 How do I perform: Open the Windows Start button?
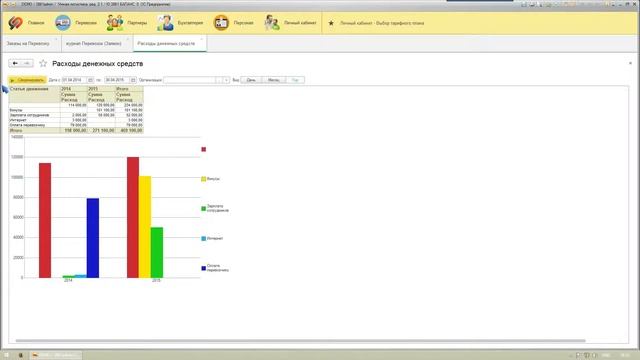[x=6, y=355]
